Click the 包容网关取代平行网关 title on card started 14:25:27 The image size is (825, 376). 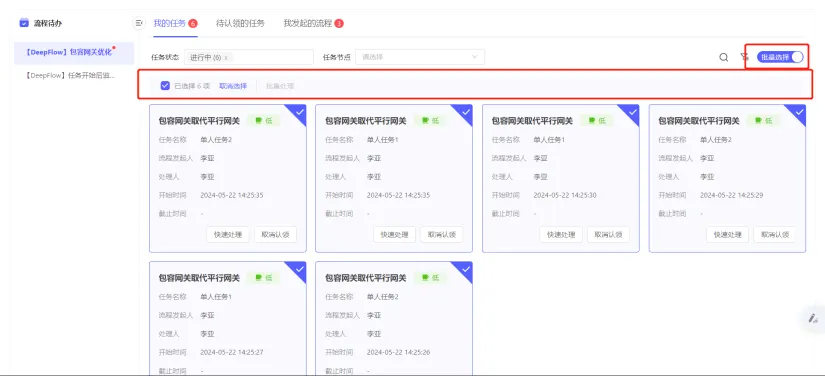click(x=199, y=278)
